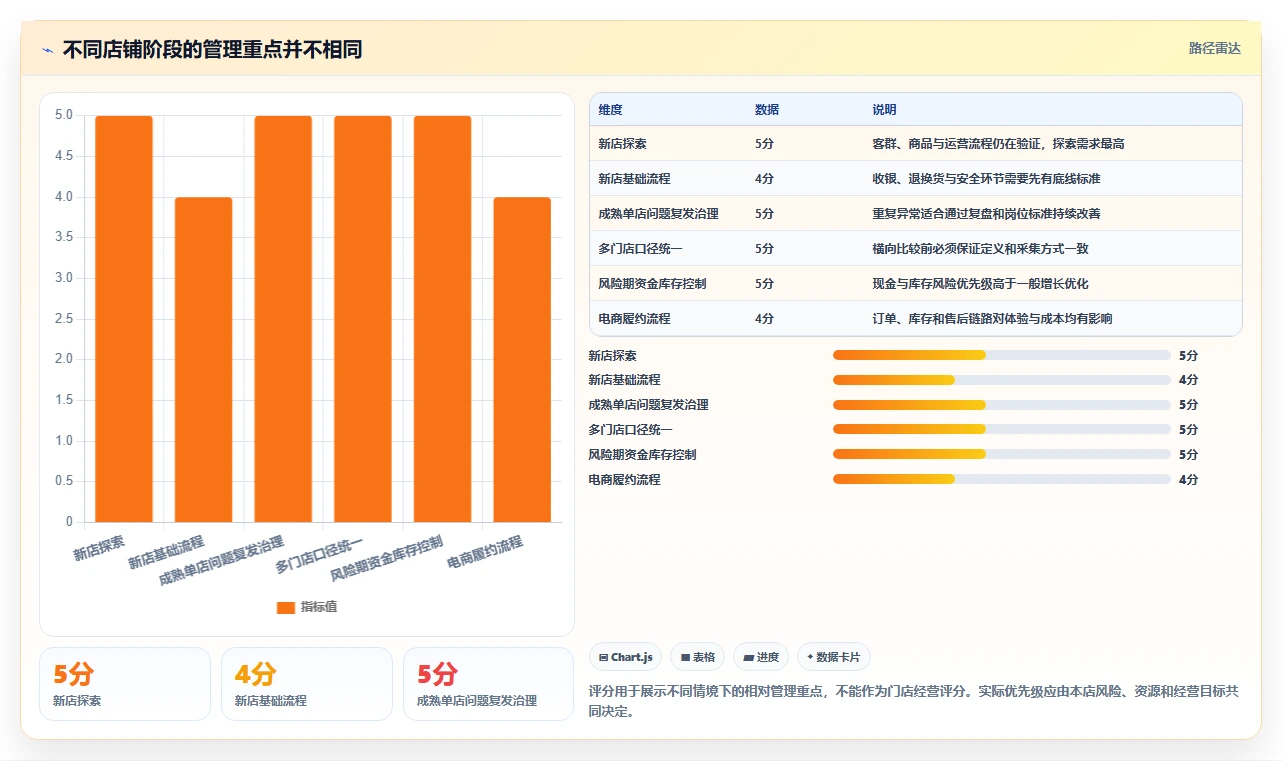
Task: Click the 电商履约流程 progress bar
Action: 1001,480
